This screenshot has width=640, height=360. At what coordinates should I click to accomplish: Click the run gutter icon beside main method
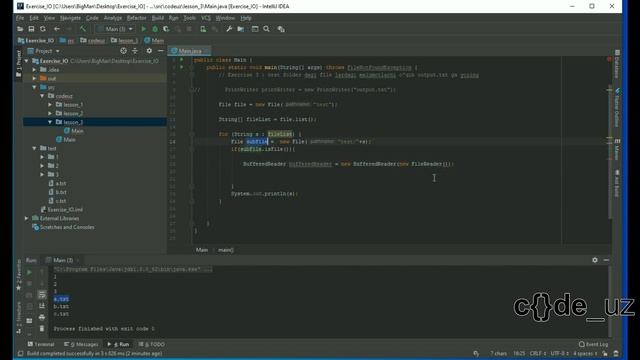point(182,67)
